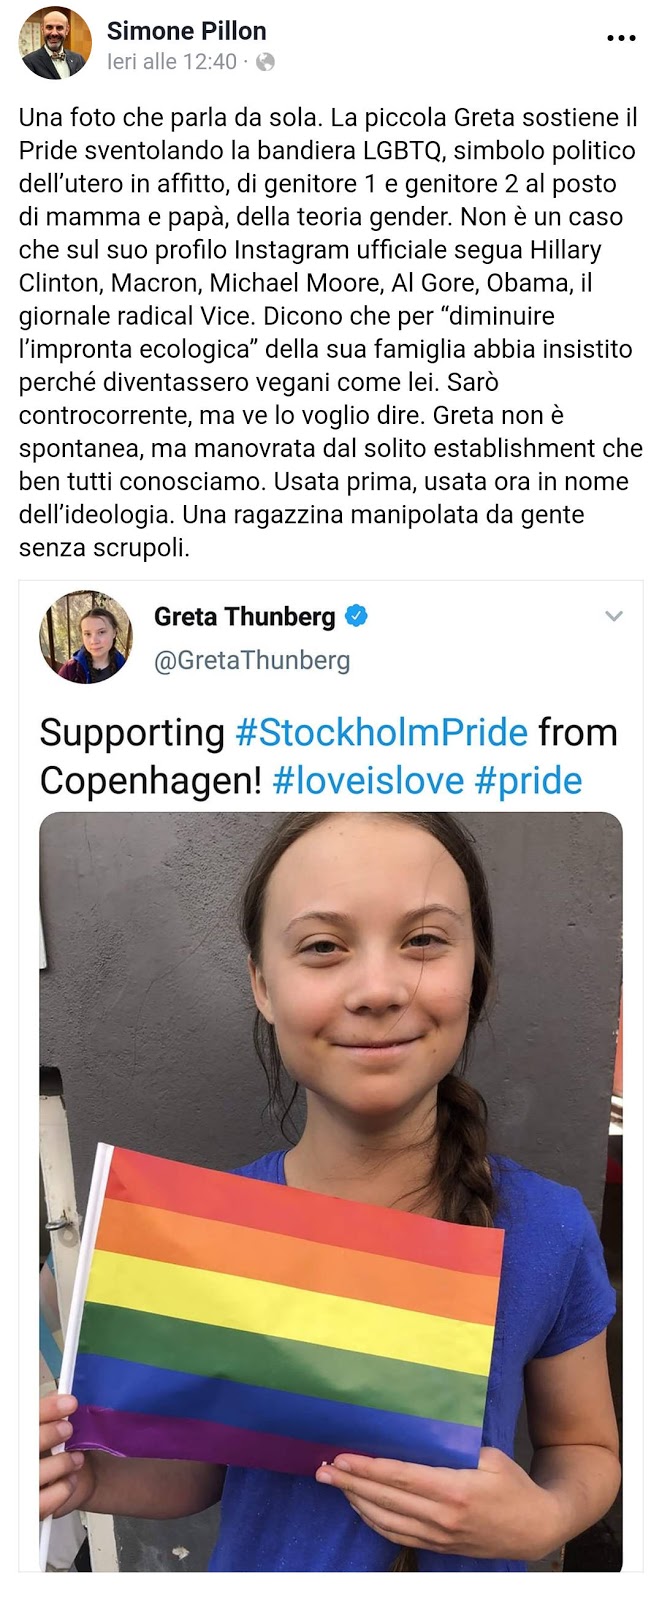Click the 'Ieri alle 12:40' timestamp
The image size is (662, 1600).
click(172, 62)
